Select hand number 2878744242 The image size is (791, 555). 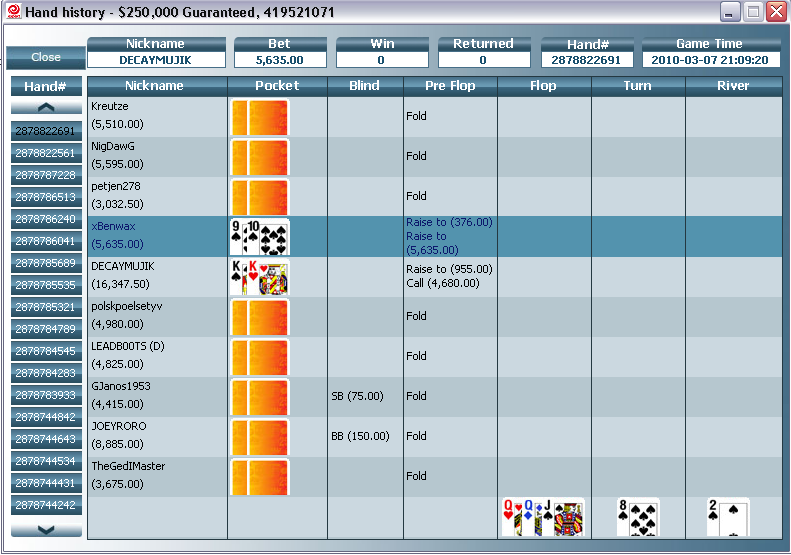46,505
